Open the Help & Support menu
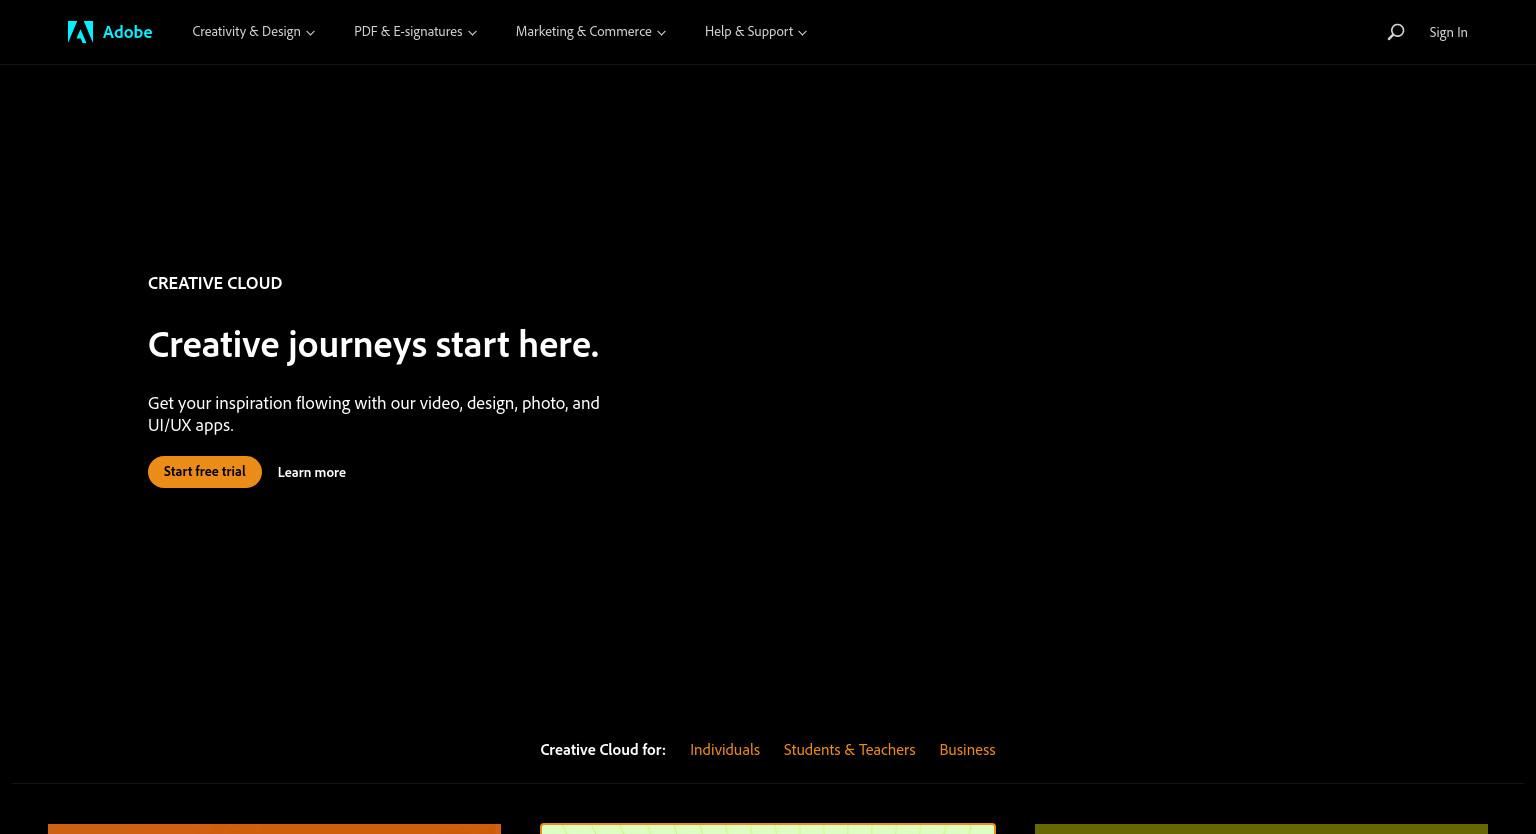 tap(755, 32)
